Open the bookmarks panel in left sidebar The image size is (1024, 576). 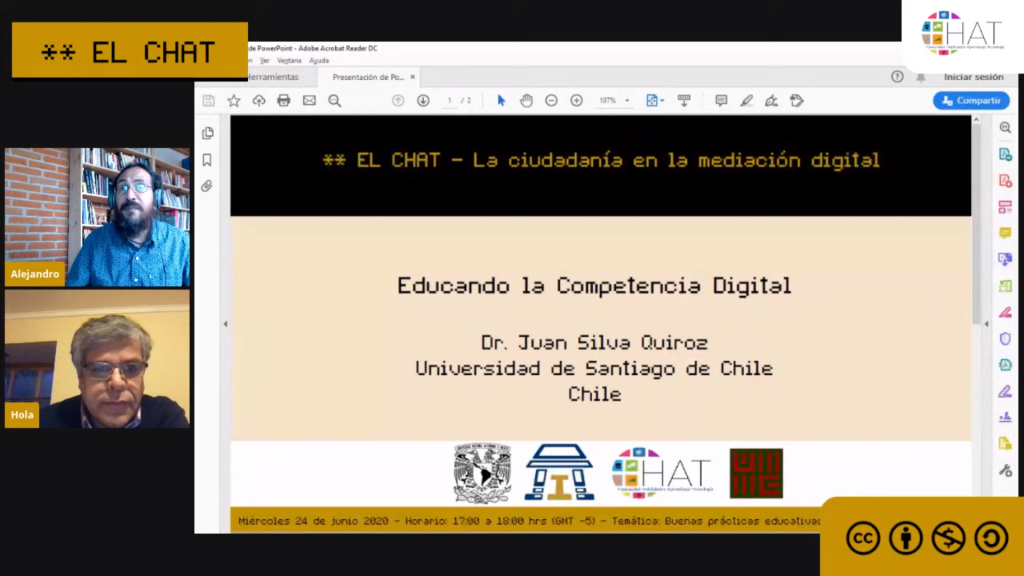[x=207, y=159]
